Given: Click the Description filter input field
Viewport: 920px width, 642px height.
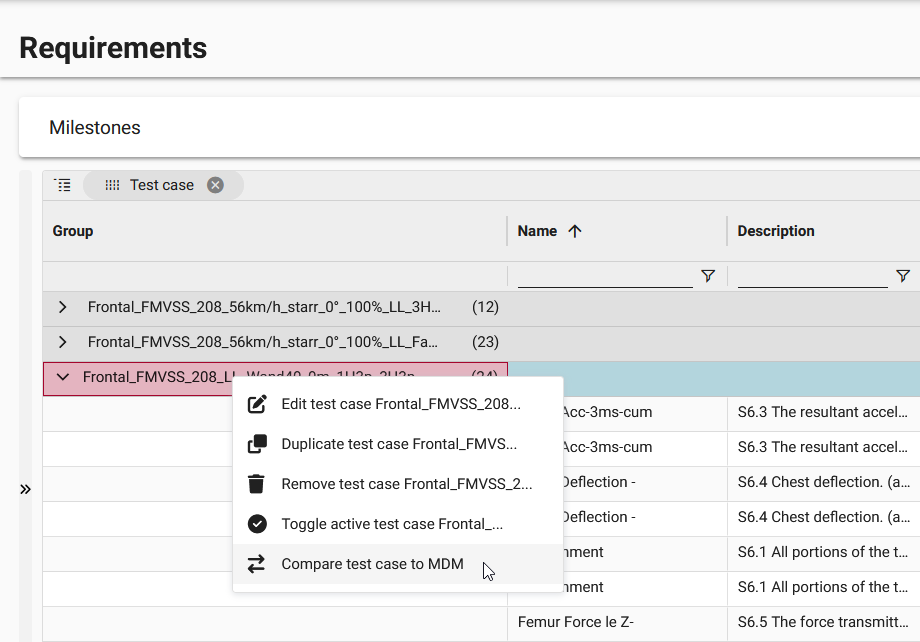Looking at the screenshot, I should (x=813, y=276).
